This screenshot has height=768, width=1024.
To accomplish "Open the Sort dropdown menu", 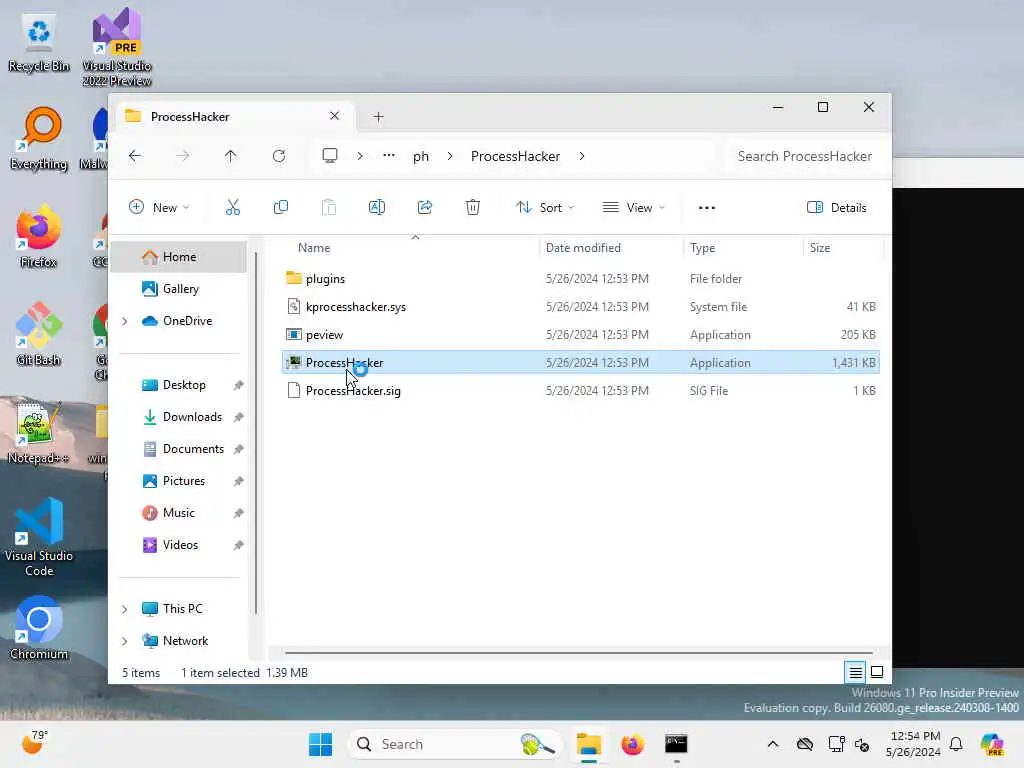I will 545,208.
